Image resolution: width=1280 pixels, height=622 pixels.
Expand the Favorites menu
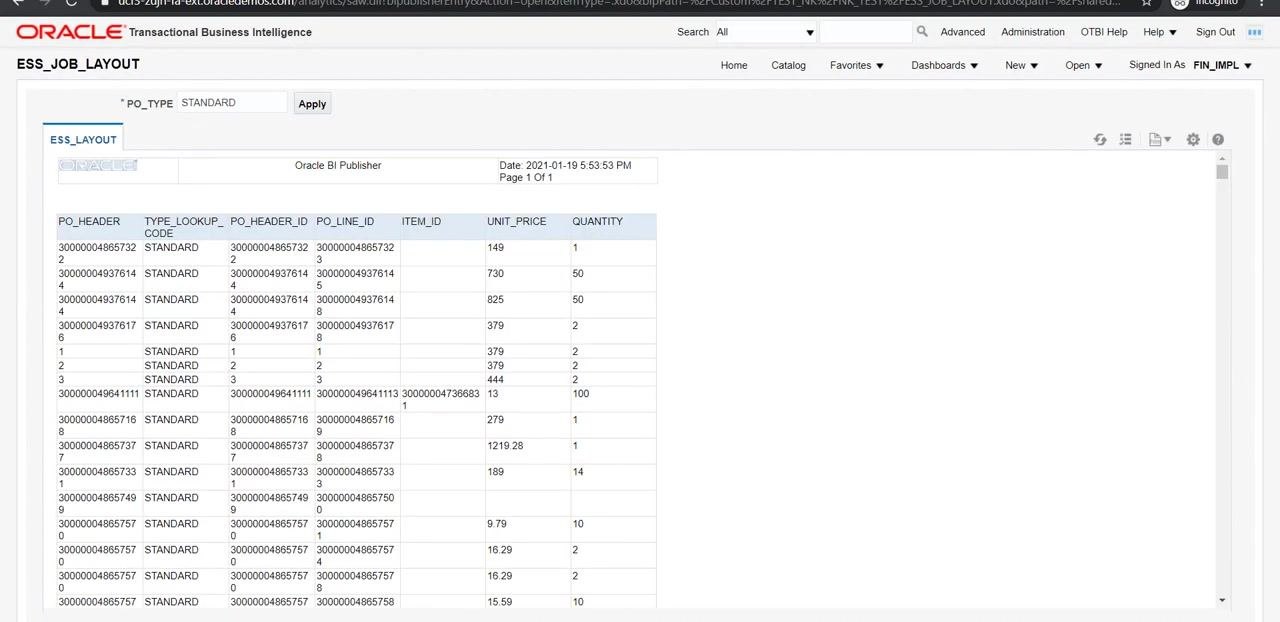(857, 66)
